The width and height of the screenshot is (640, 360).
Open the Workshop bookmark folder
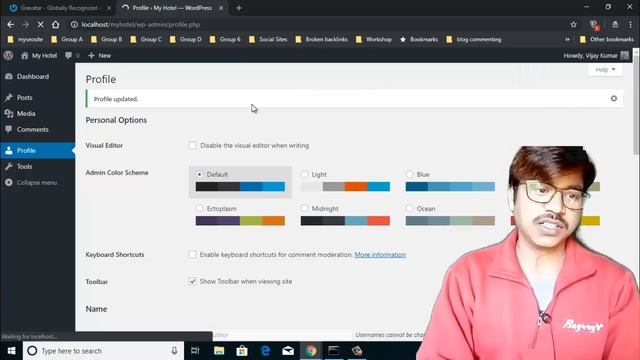click(374, 40)
